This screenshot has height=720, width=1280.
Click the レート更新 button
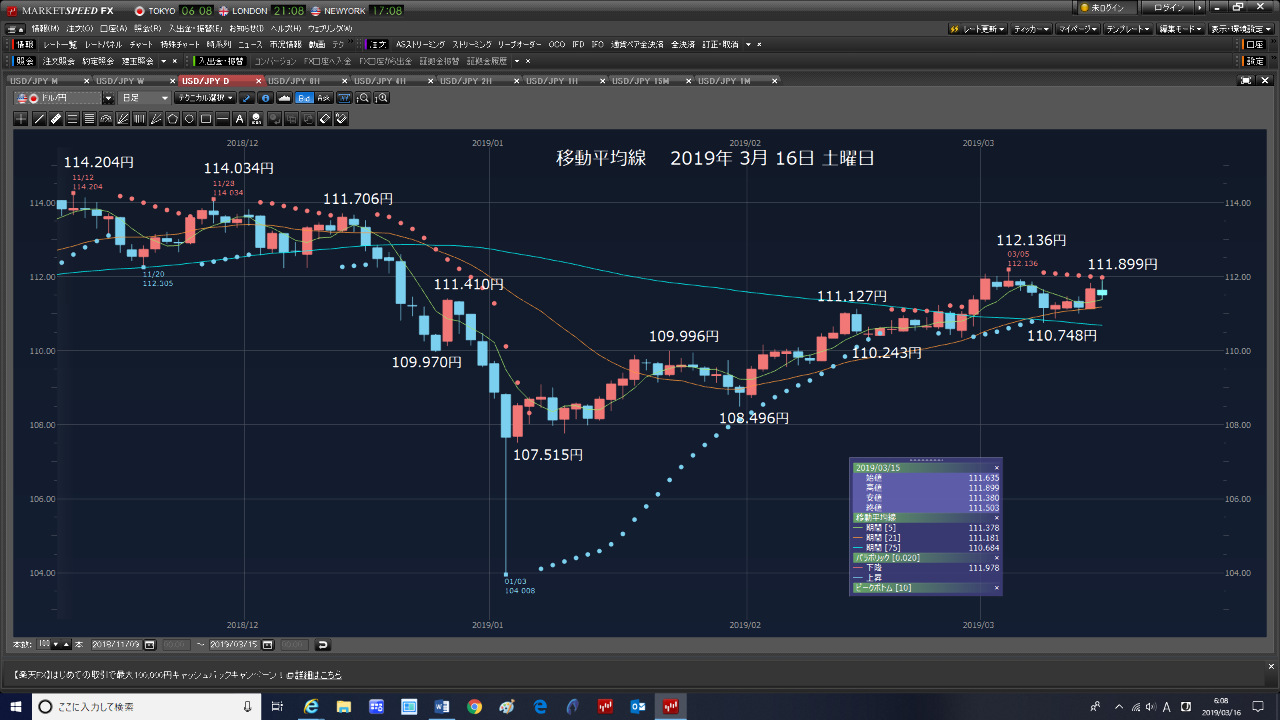(x=978, y=29)
